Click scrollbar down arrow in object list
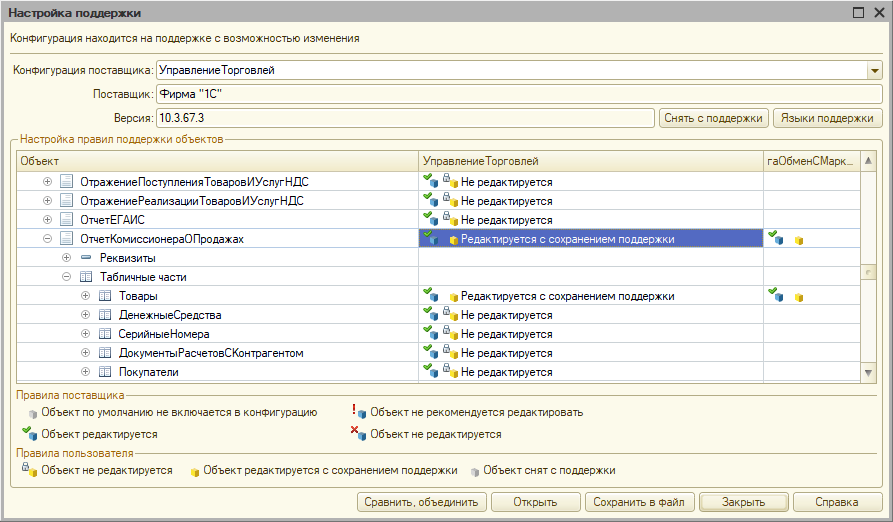 point(868,373)
